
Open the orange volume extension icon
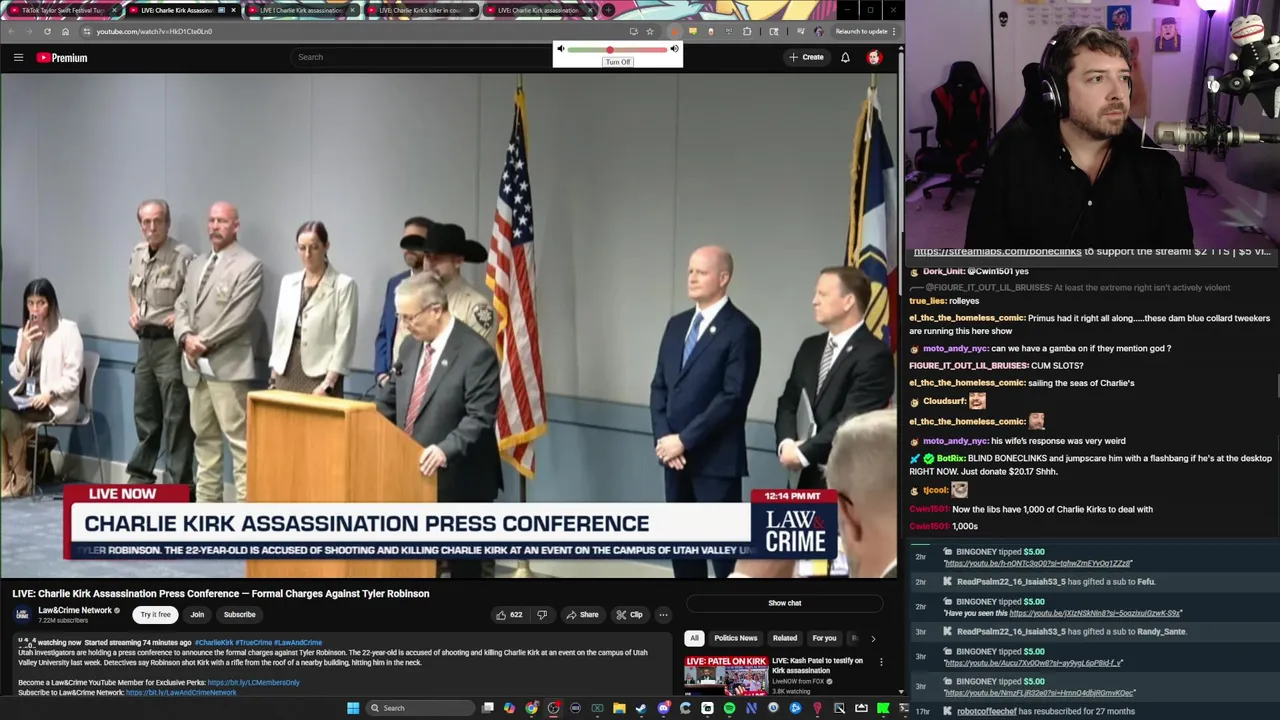pos(675,31)
